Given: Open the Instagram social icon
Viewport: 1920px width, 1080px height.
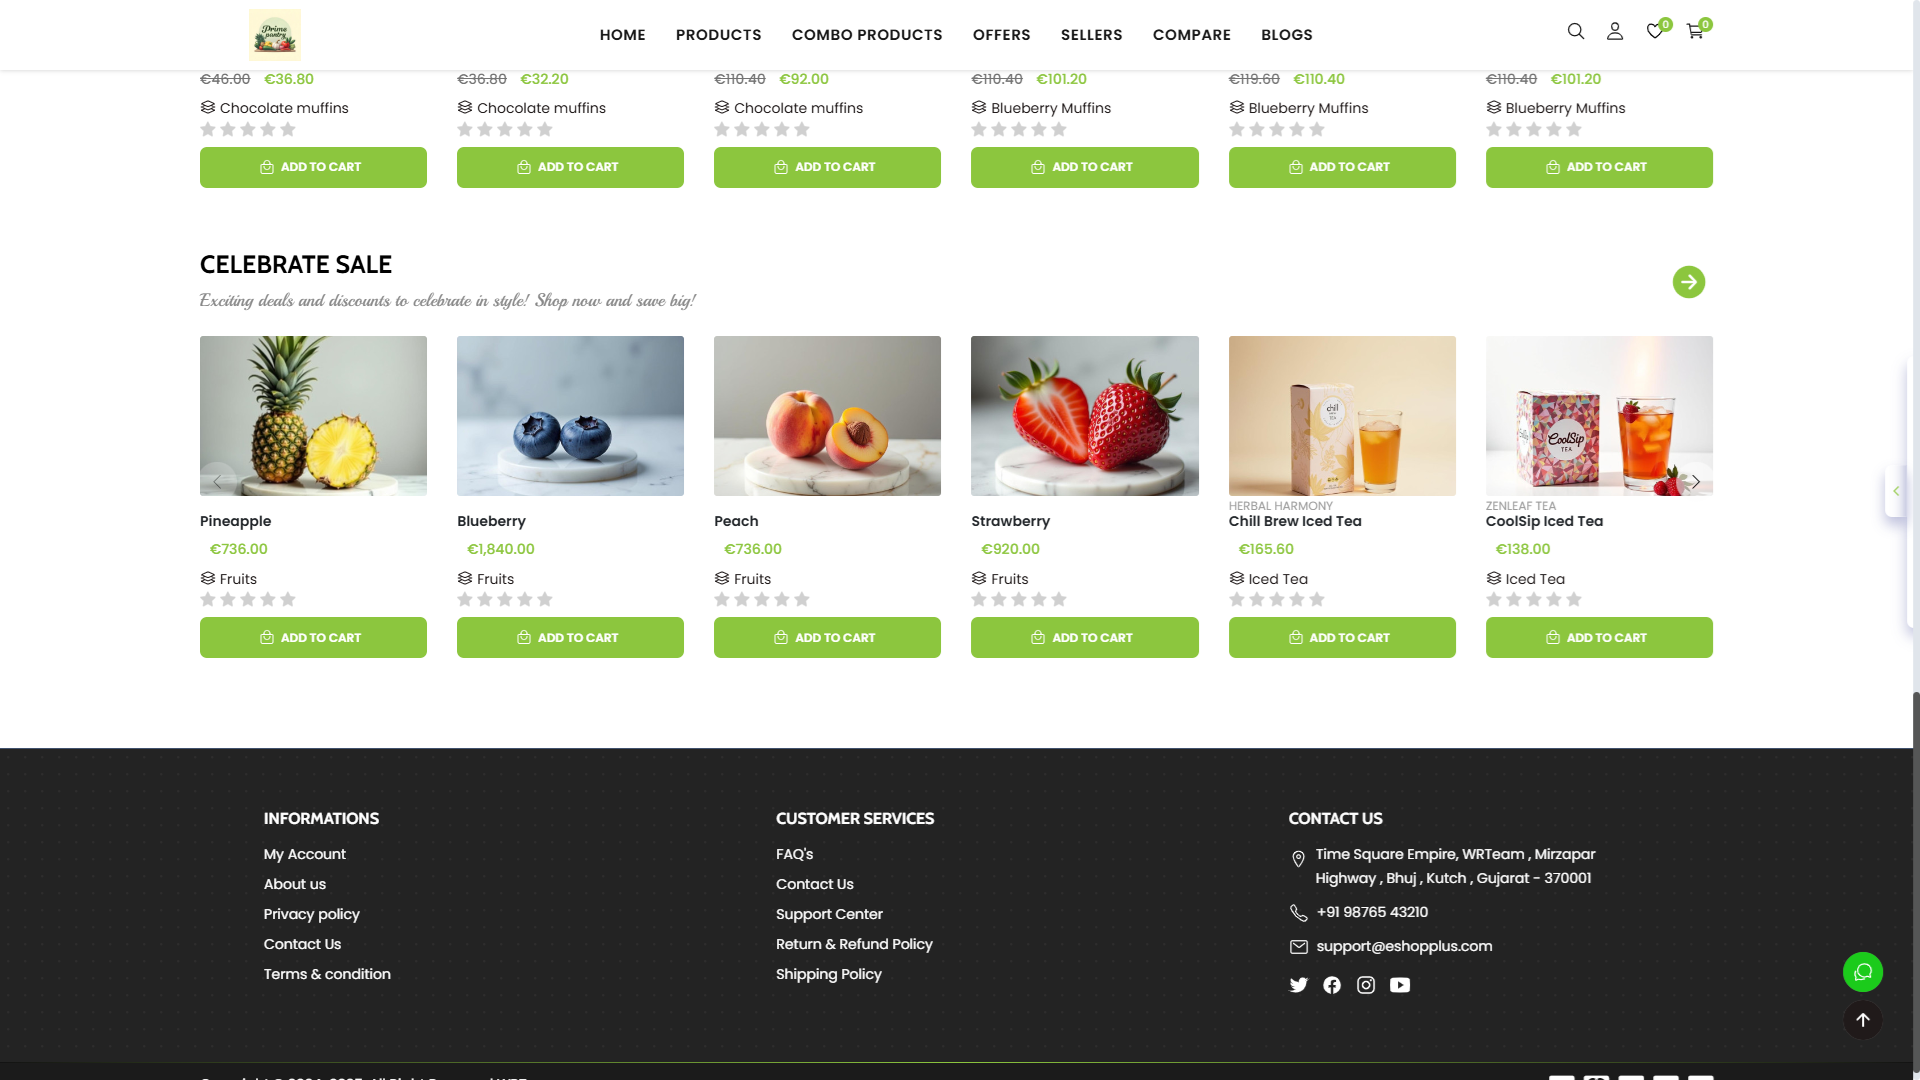Looking at the screenshot, I should pos(1366,985).
